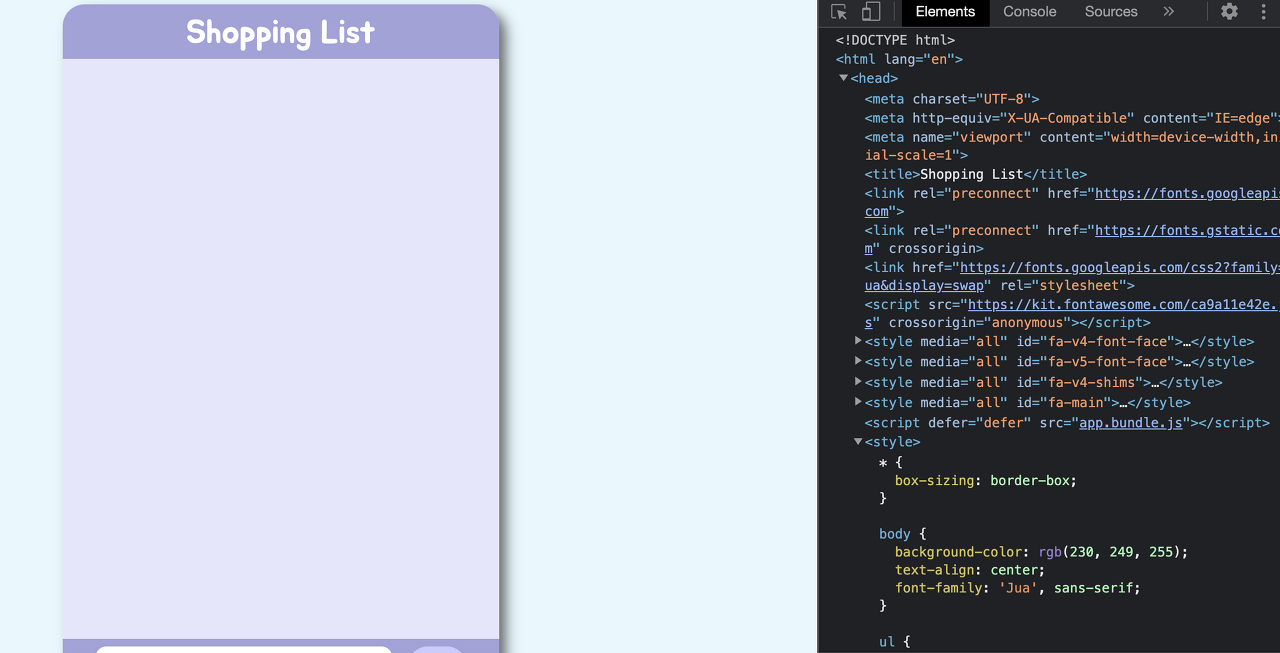Viewport: 1280px width, 653px height.
Task: Open the googleapis css2 stylesheet link
Action: point(1120,268)
